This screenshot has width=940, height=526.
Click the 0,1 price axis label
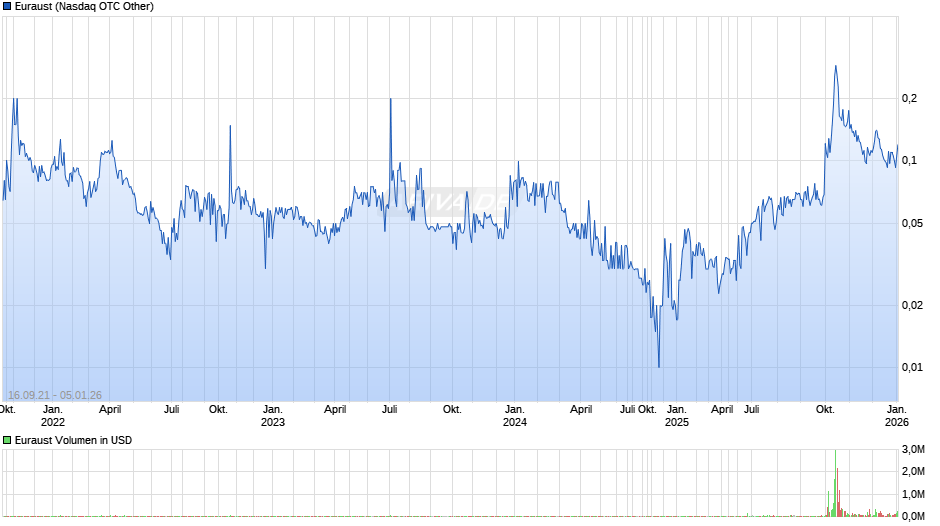coord(909,161)
